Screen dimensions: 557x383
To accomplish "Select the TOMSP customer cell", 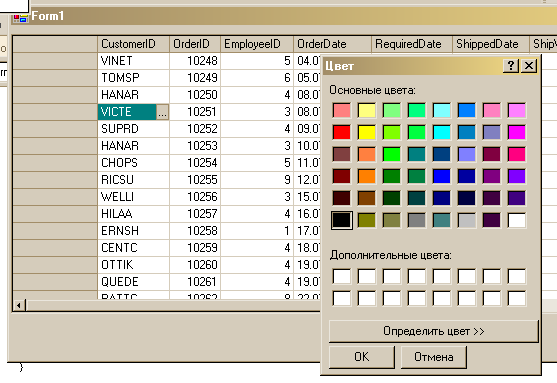I will click(x=133, y=78).
